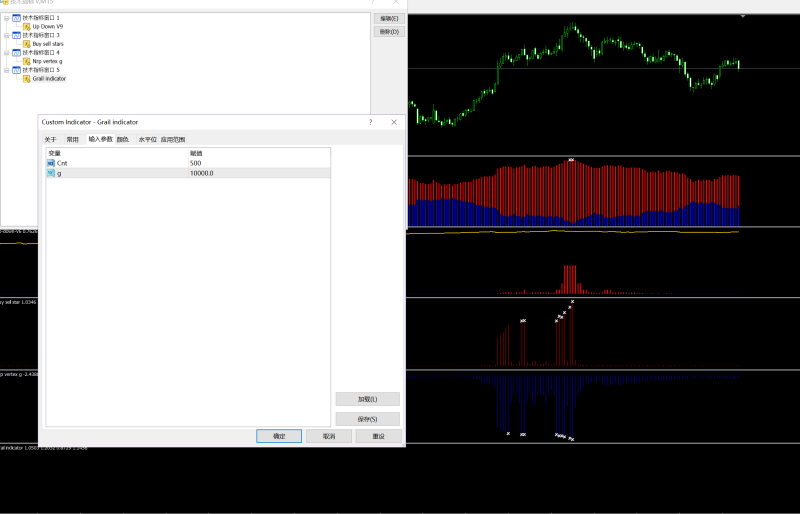Click the 加载(L) button

(367, 399)
